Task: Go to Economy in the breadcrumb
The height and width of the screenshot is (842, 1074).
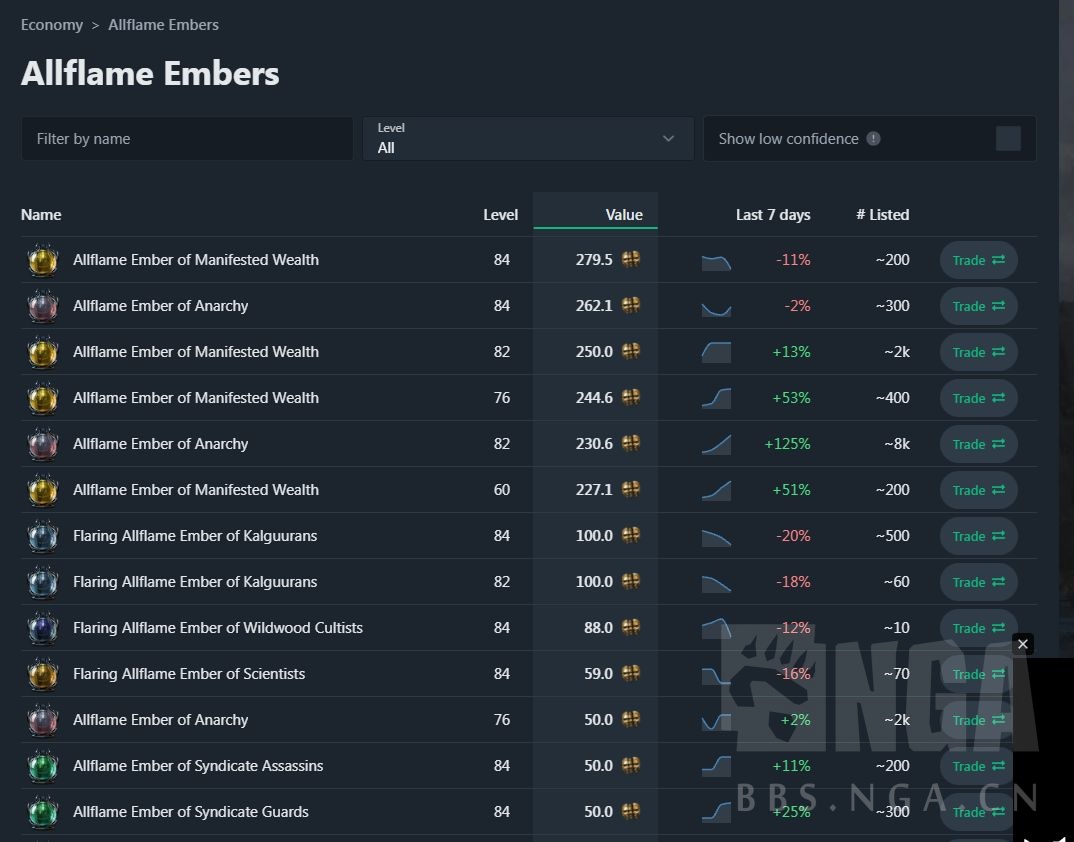Action: pyautogui.click(x=52, y=25)
